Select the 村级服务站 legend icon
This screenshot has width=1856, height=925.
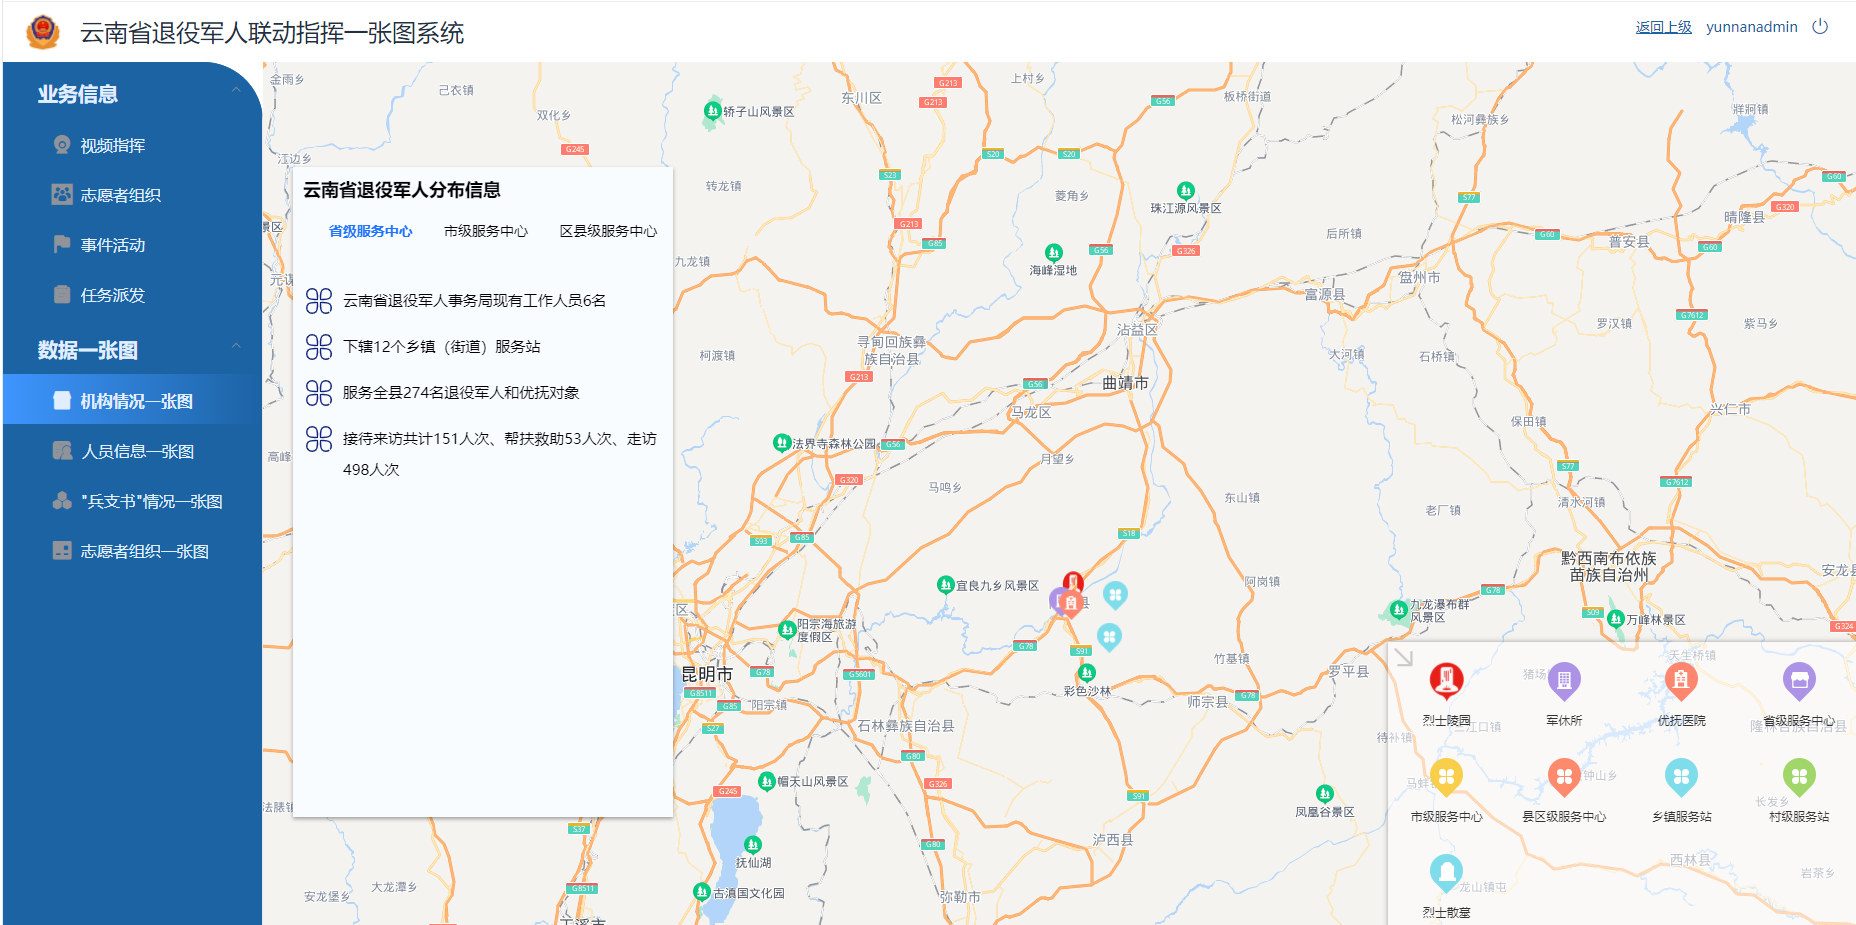point(1799,777)
